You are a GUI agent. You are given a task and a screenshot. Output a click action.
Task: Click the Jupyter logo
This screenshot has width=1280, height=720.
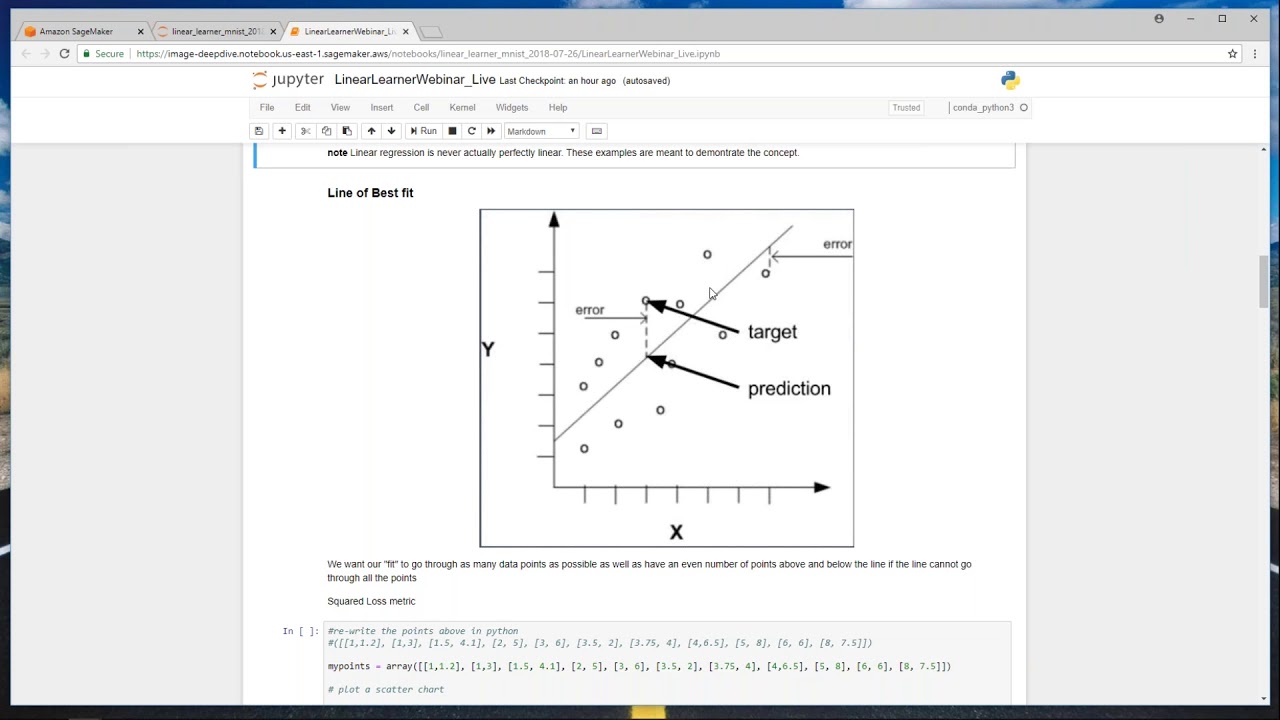point(289,80)
